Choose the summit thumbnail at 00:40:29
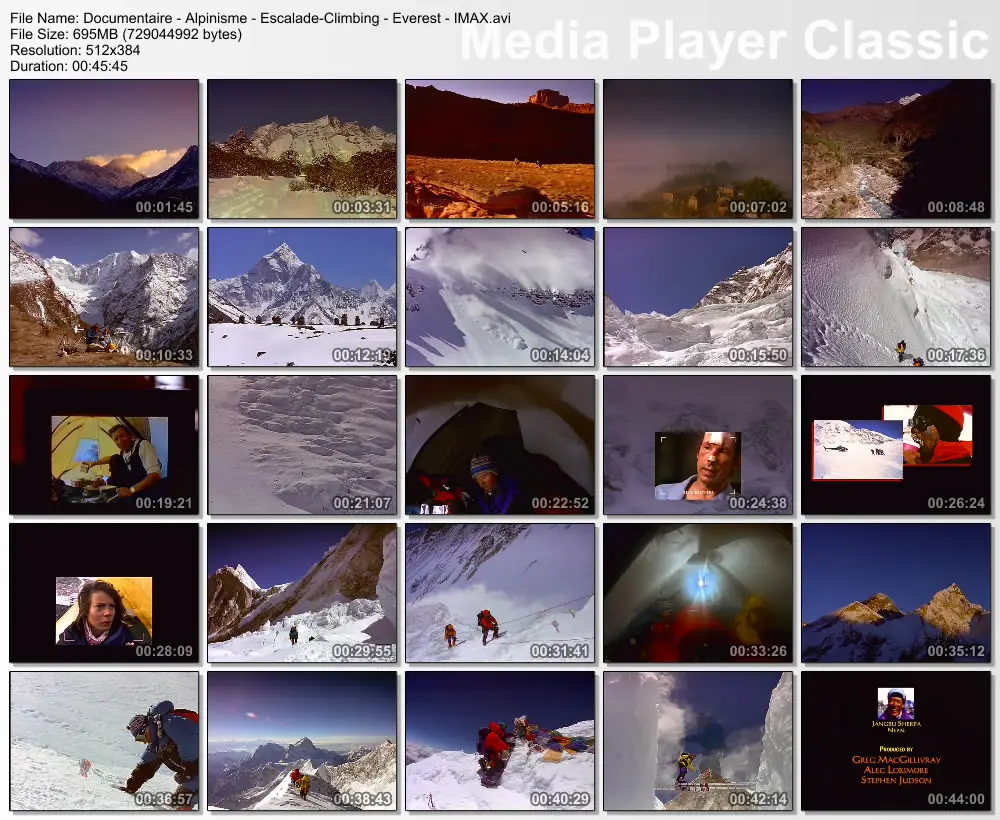This screenshot has height=820, width=1000. tap(500, 741)
